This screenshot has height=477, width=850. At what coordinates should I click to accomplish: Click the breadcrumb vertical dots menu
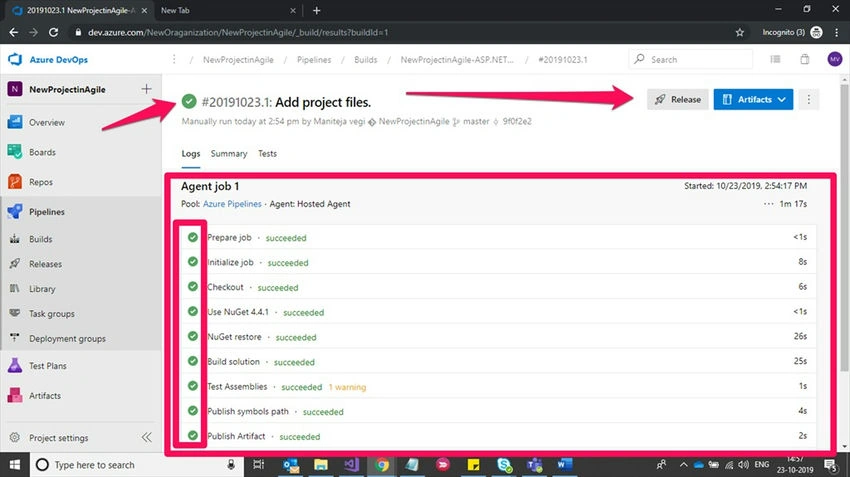174,59
